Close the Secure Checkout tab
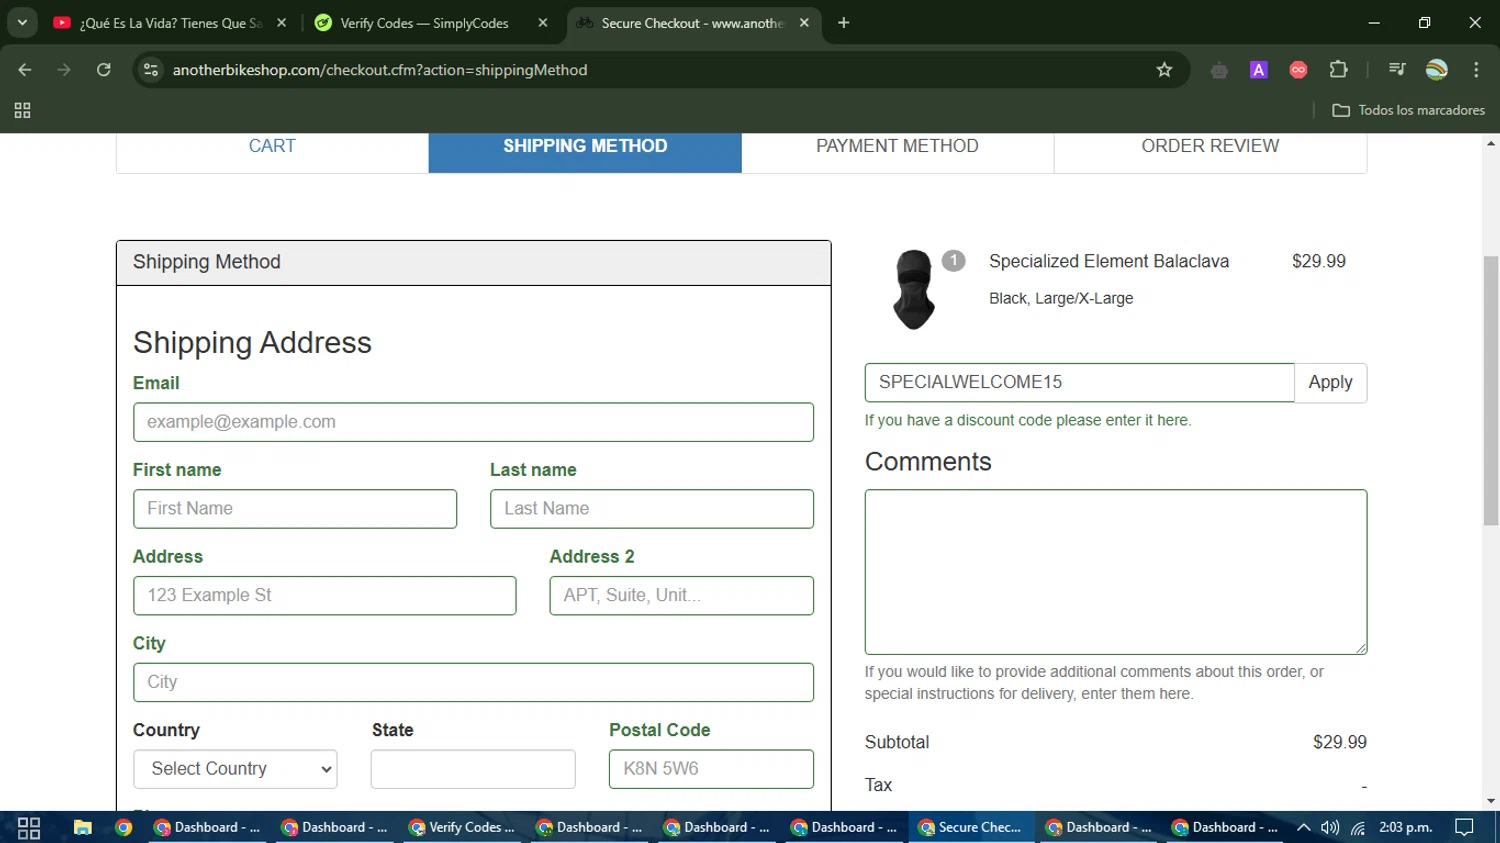The image size is (1500, 843). 804,23
